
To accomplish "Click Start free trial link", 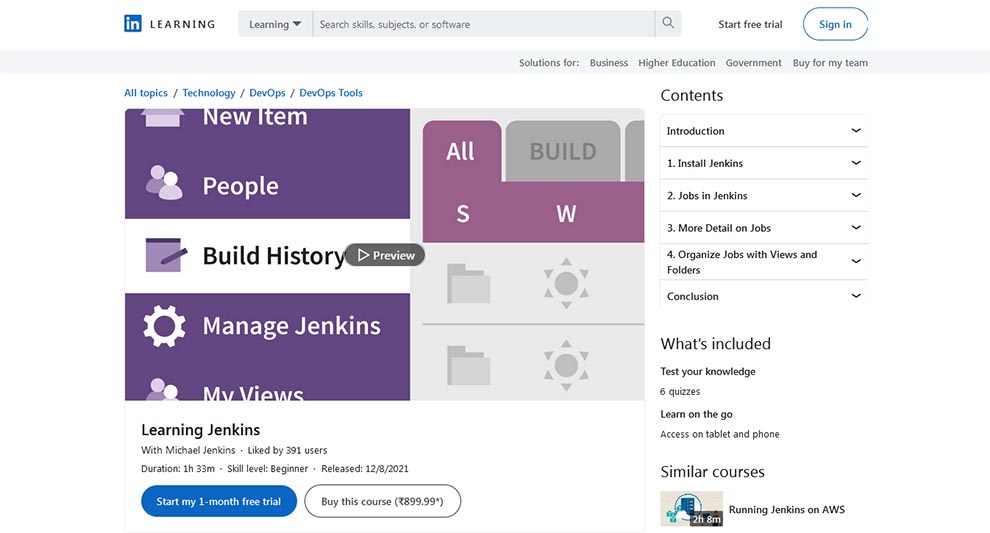I will click(750, 24).
